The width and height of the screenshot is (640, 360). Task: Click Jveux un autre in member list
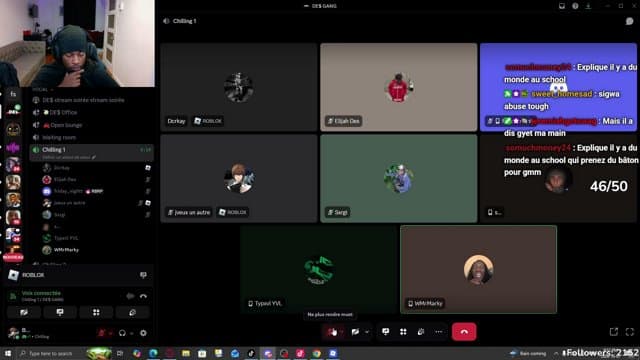97,203
